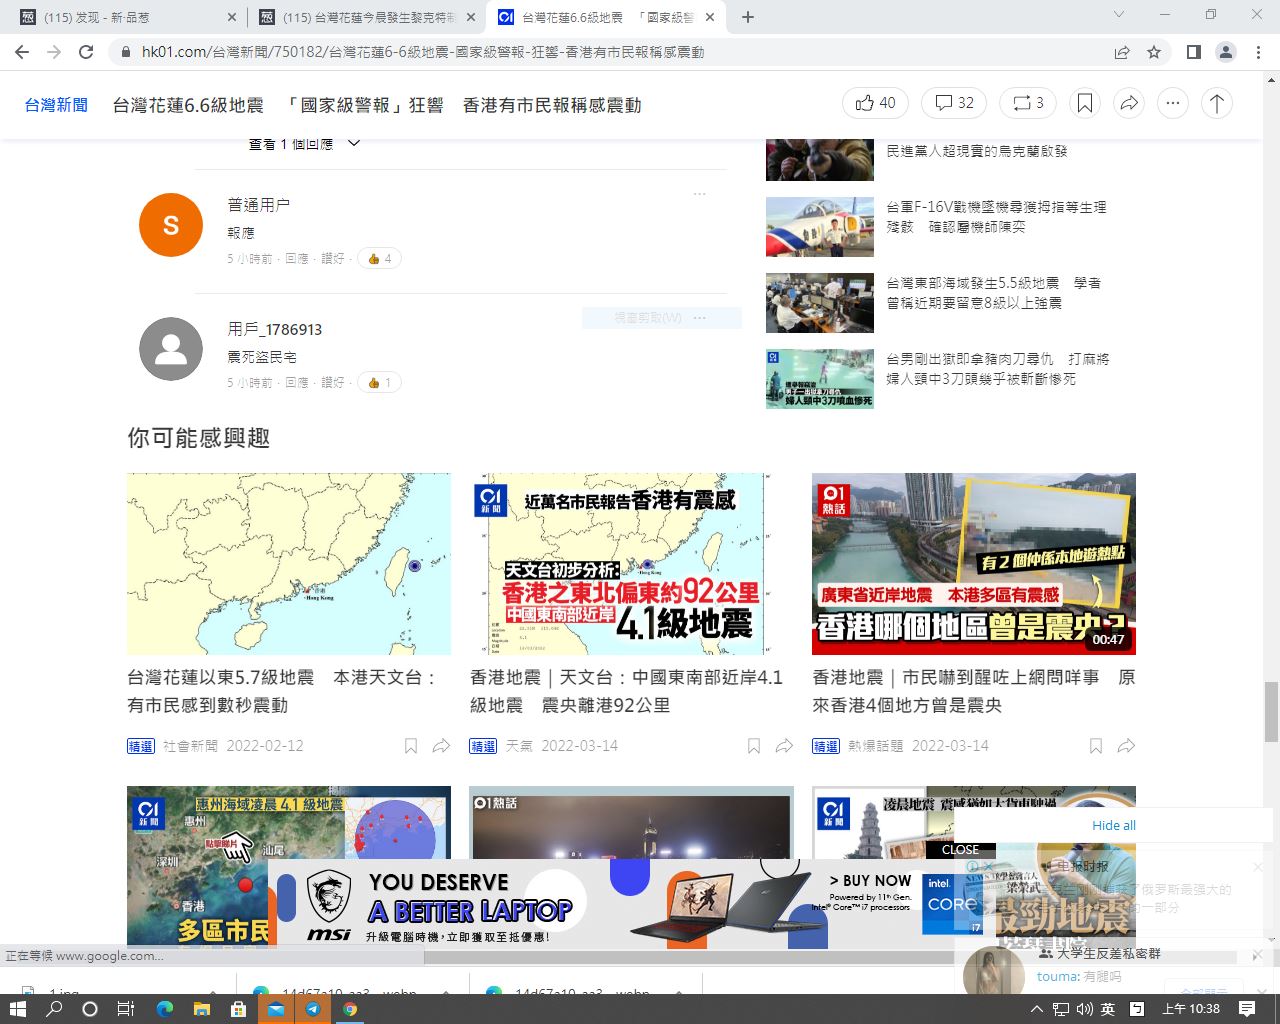
Task: Open the 台灣新聞 category link
Action: coord(56,105)
